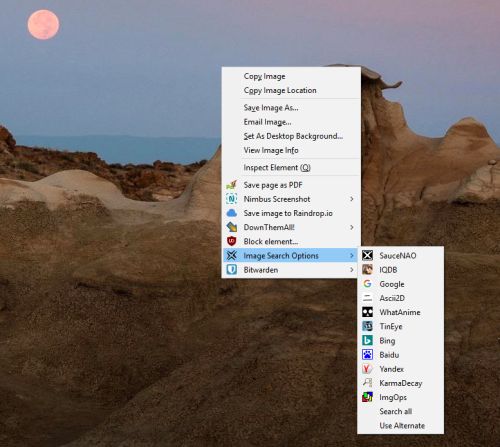
Task: Click the IQDB label
Action: point(388,270)
